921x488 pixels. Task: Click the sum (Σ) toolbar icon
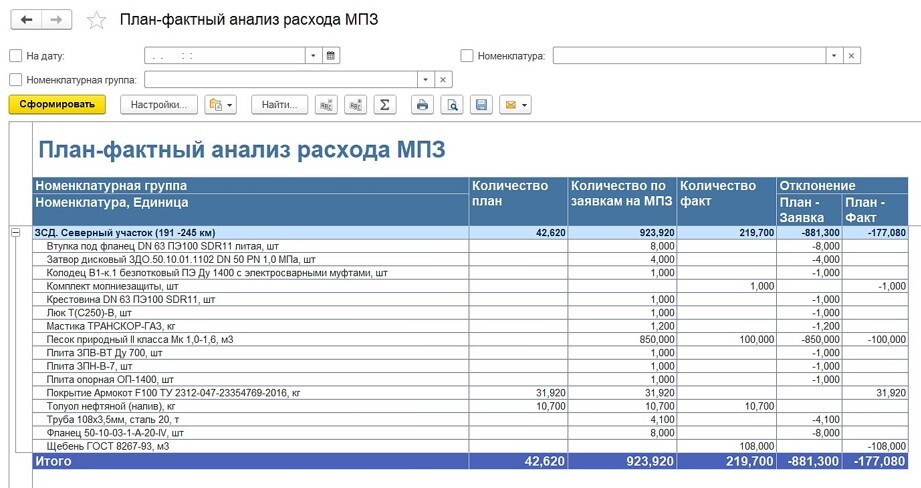(x=385, y=104)
